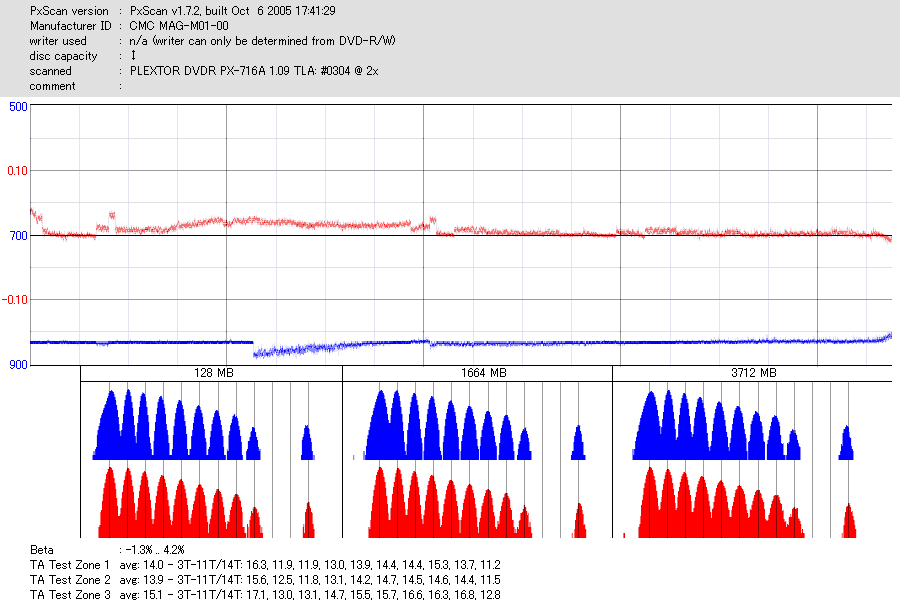Click the red histogram in the 1664 MB zone

[x=478, y=502]
